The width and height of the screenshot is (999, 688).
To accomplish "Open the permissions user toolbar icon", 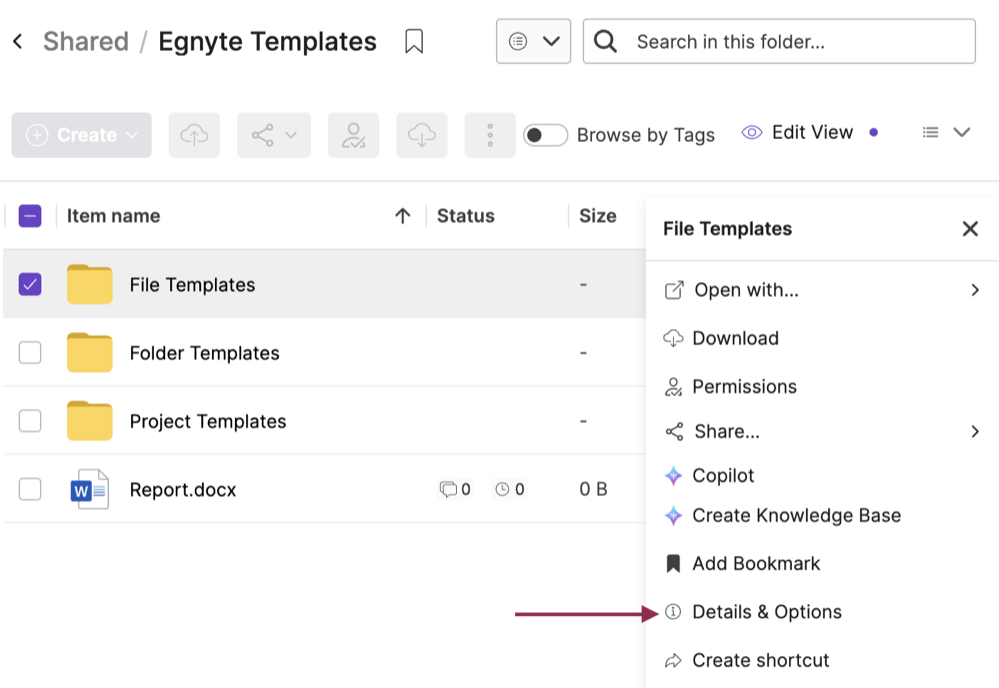I will click(x=354, y=135).
